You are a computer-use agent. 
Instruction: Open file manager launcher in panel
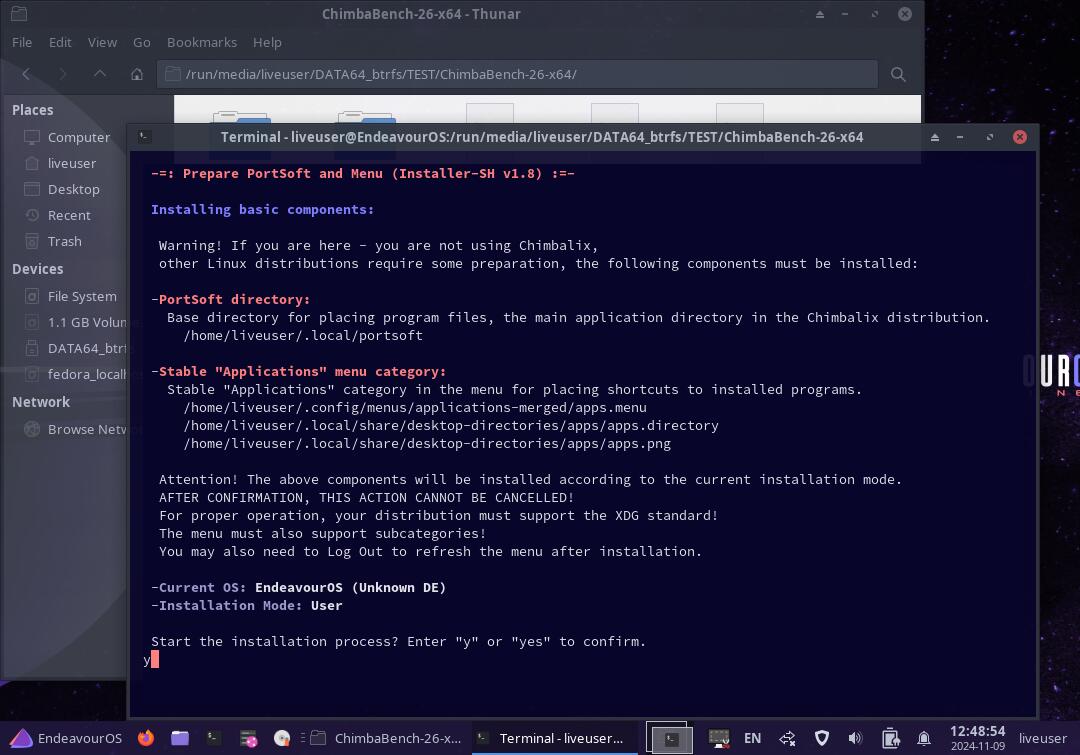pos(180,738)
